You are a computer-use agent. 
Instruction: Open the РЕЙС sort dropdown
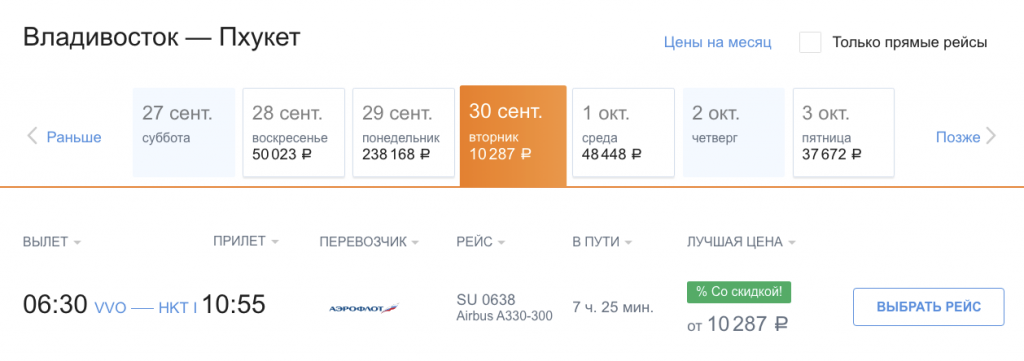(x=481, y=242)
